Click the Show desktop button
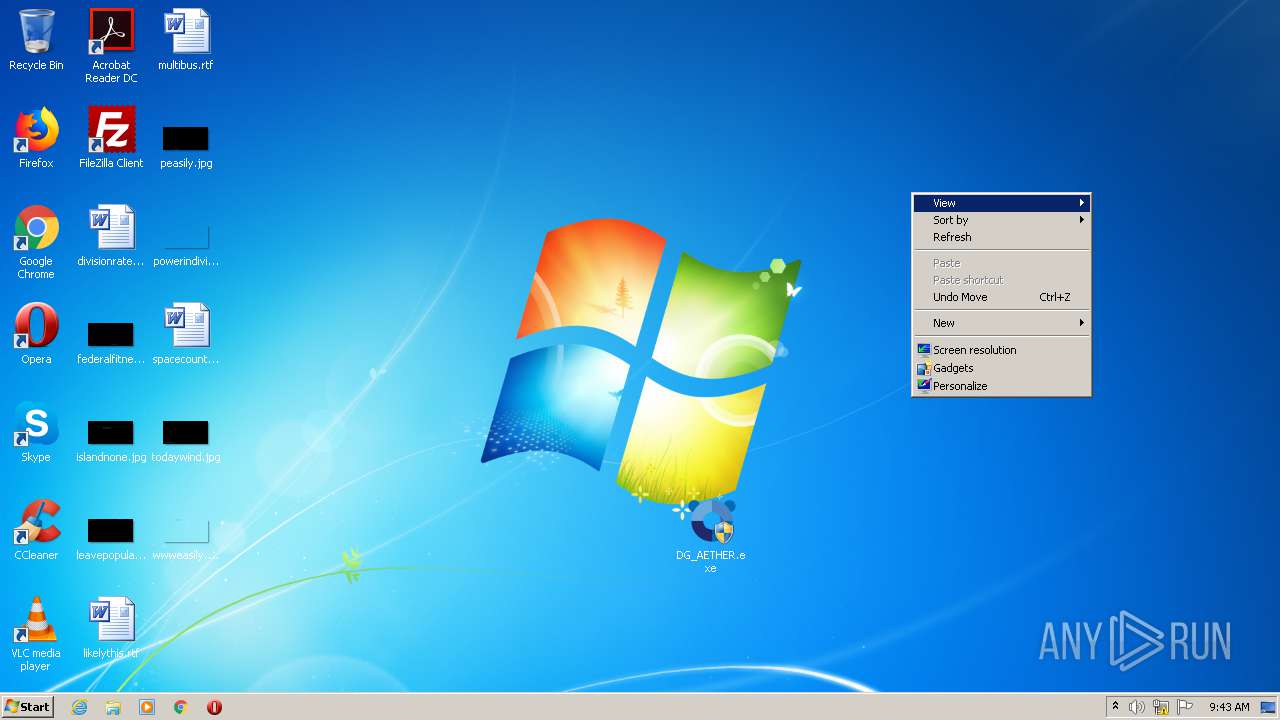This screenshot has width=1280, height=720. coord(1268,707)
